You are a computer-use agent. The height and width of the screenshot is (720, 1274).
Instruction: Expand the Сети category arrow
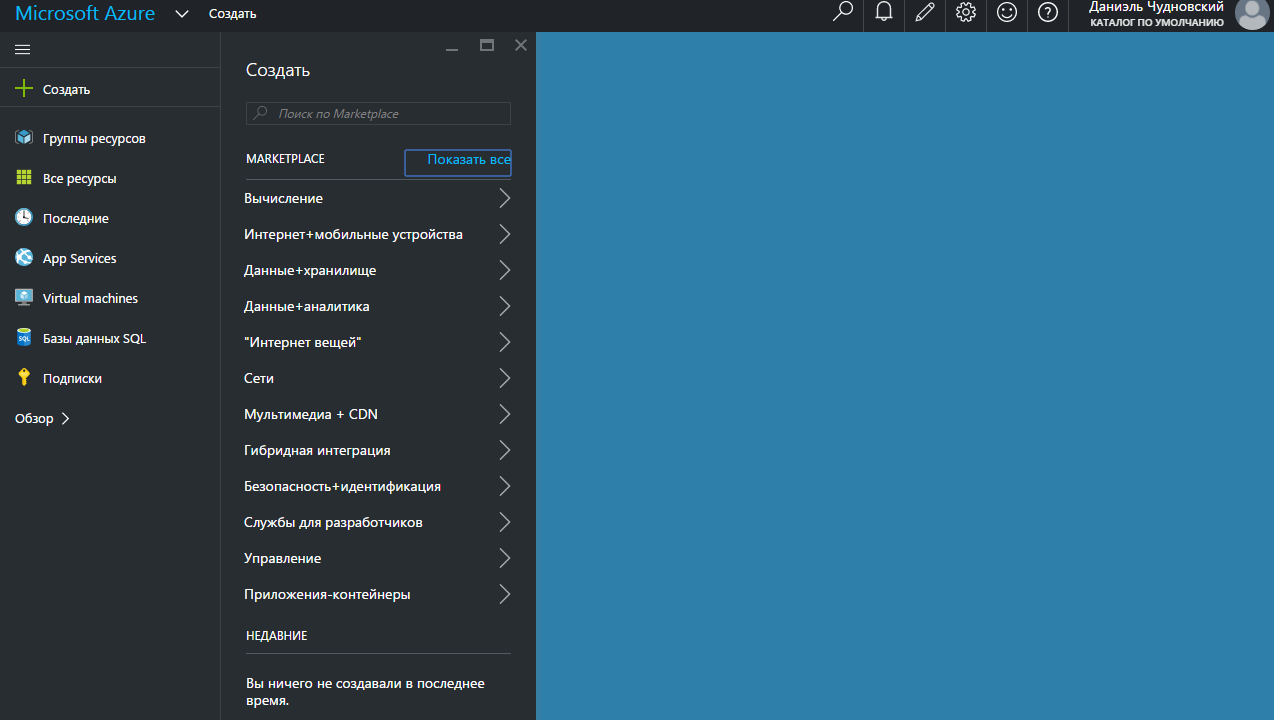click(505, 378)
